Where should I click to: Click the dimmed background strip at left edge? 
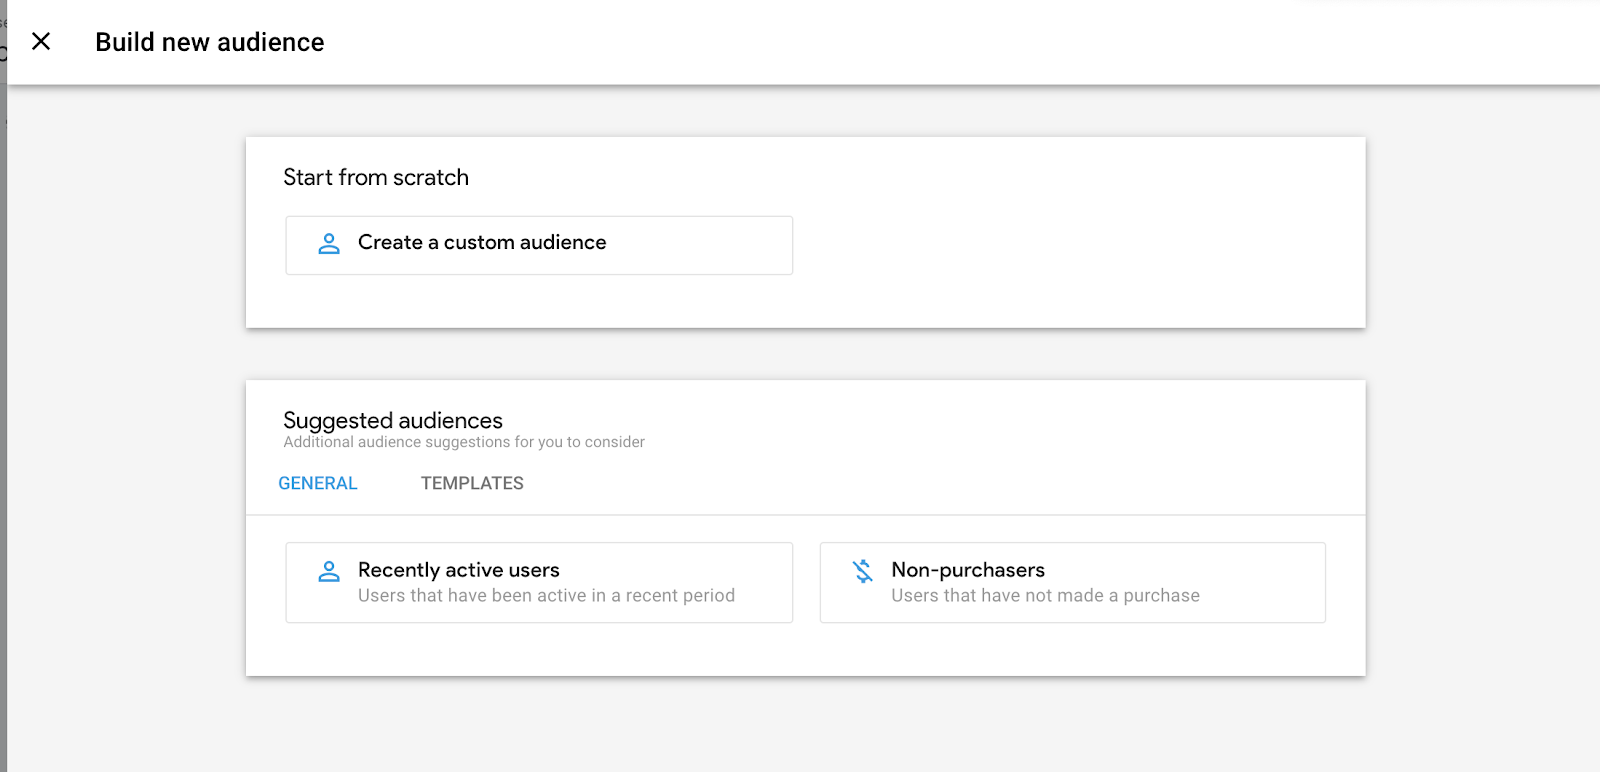[3, 400]
